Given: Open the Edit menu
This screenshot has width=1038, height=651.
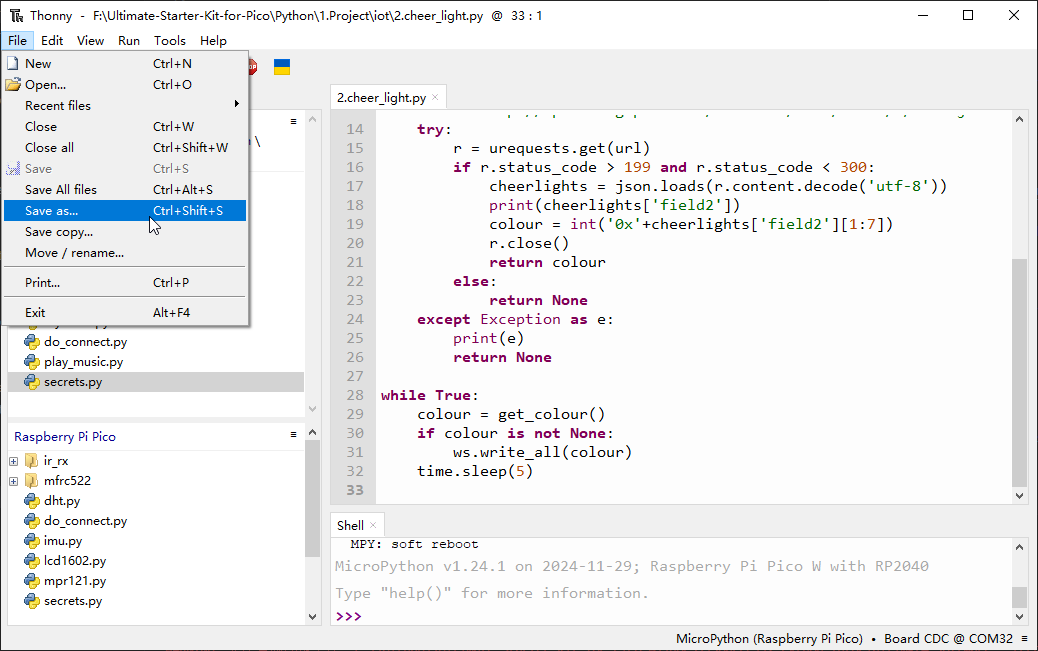Looking at the screenshot, I should click(x=52, y=40).
